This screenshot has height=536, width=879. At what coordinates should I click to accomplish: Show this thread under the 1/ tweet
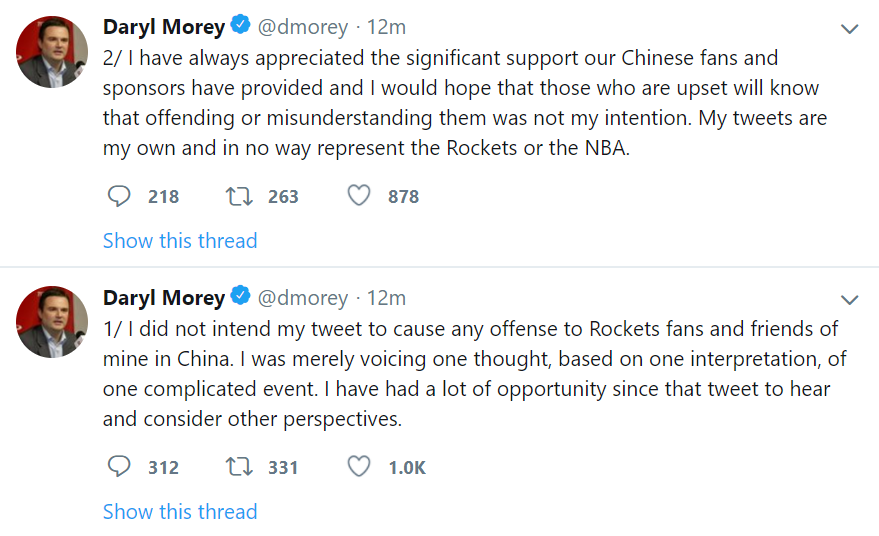coord(180,511)
